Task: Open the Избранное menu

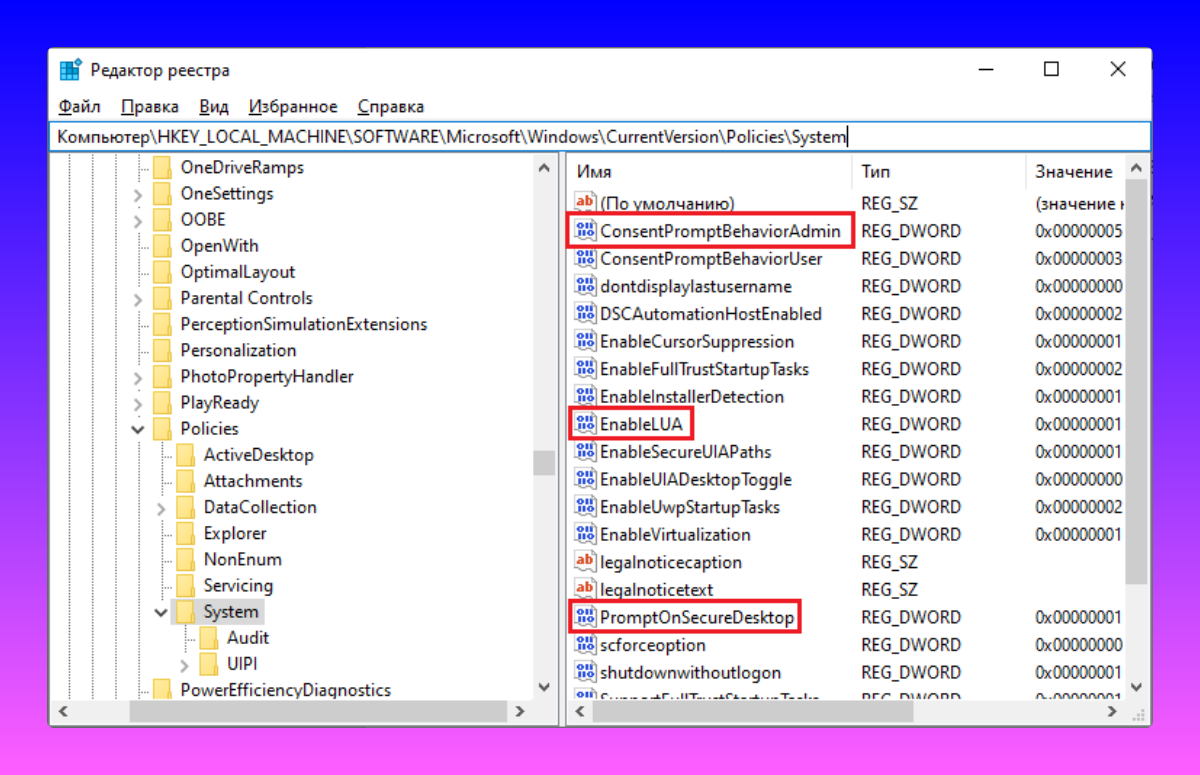Action: coord(293,106)
